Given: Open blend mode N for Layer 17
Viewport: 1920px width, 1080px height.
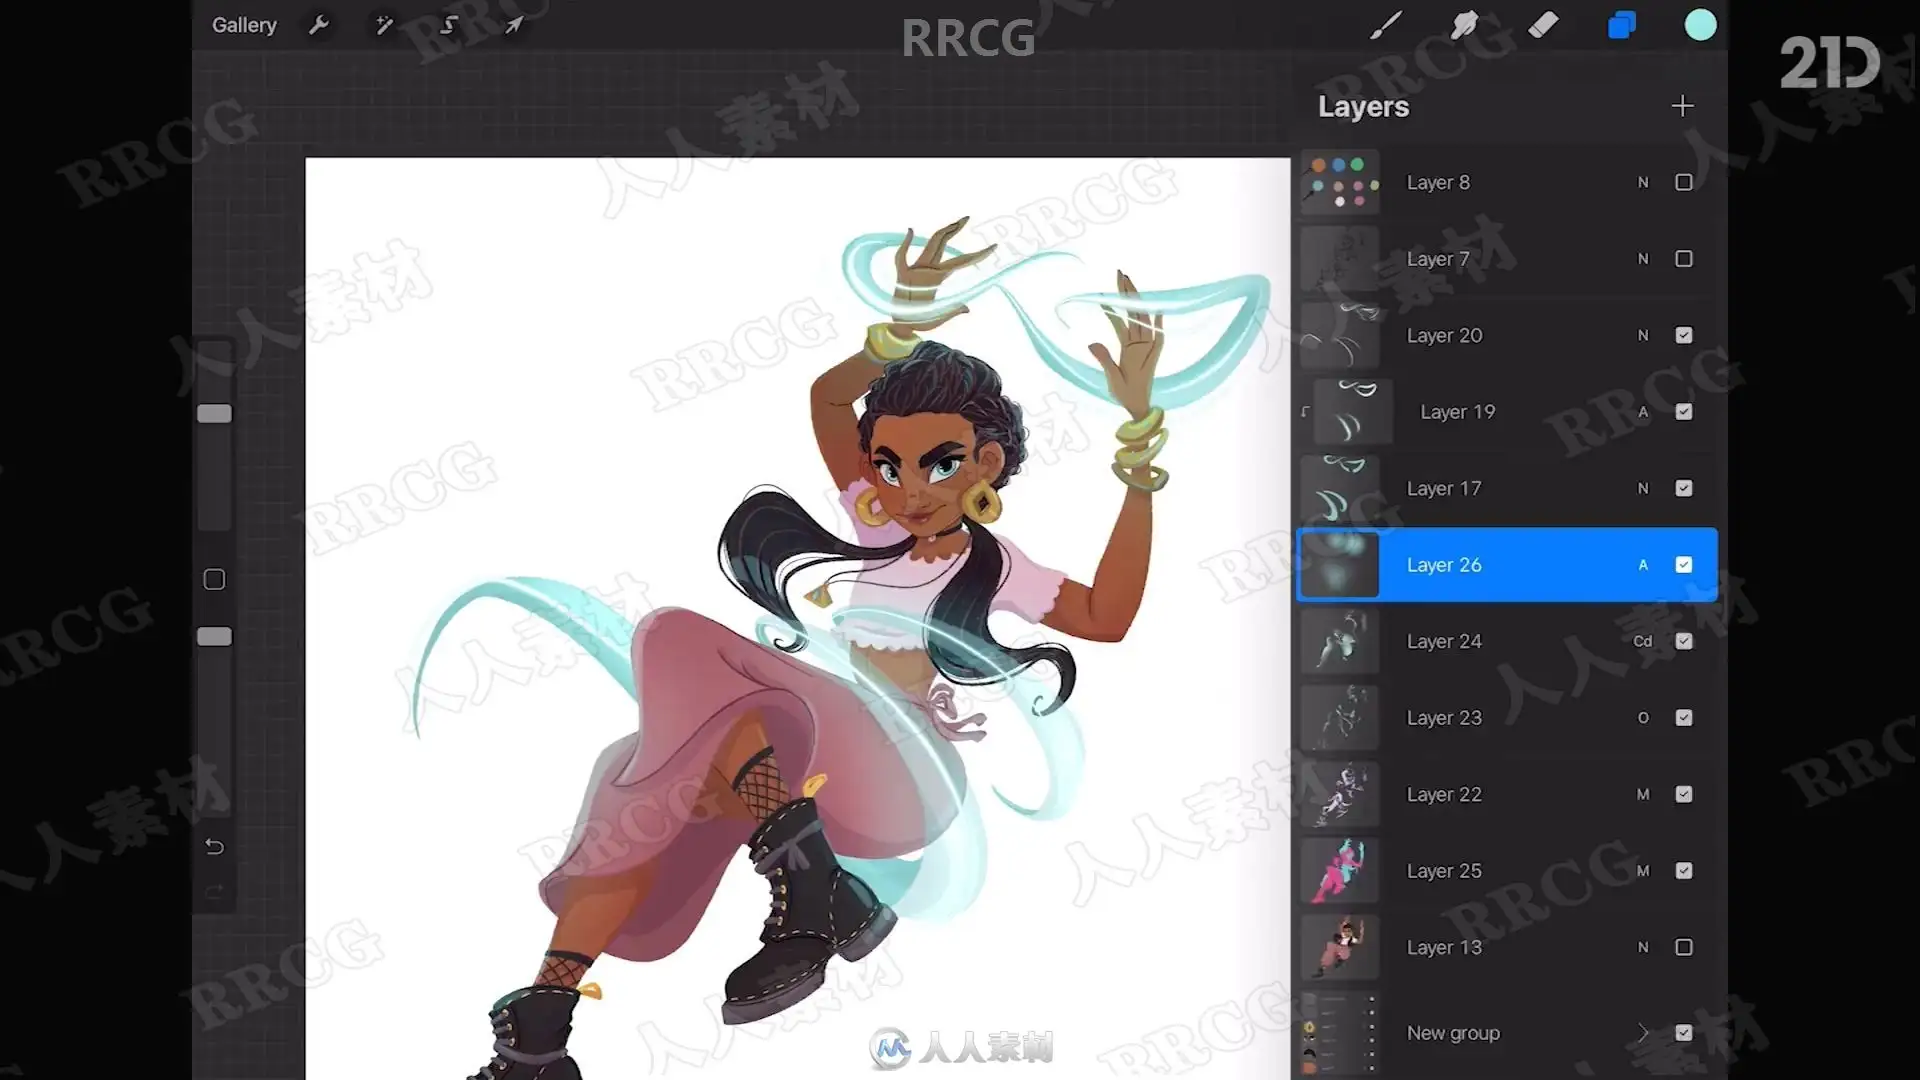Looking at the screenshot, I should pyautogui.click(x=1643, y=488).
